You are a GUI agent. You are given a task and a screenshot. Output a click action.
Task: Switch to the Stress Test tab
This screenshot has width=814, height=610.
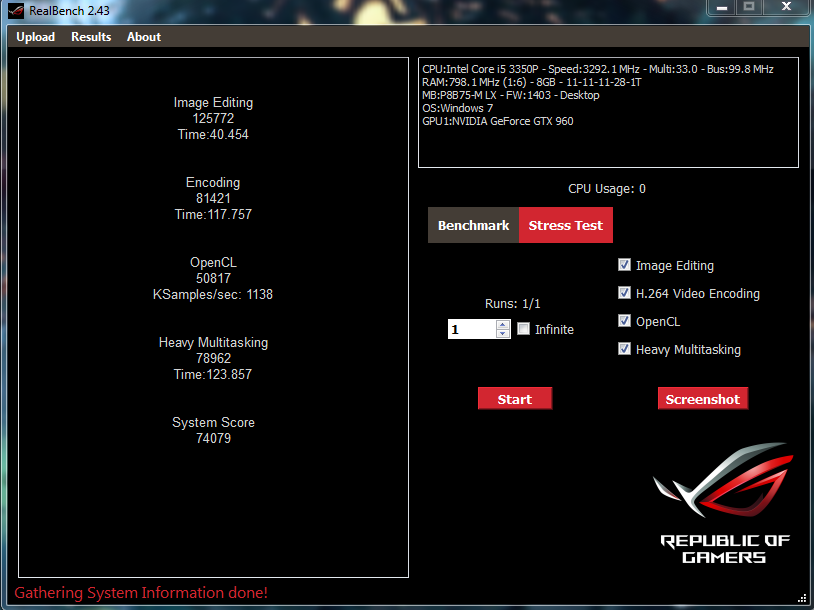(x=565, y=225)
